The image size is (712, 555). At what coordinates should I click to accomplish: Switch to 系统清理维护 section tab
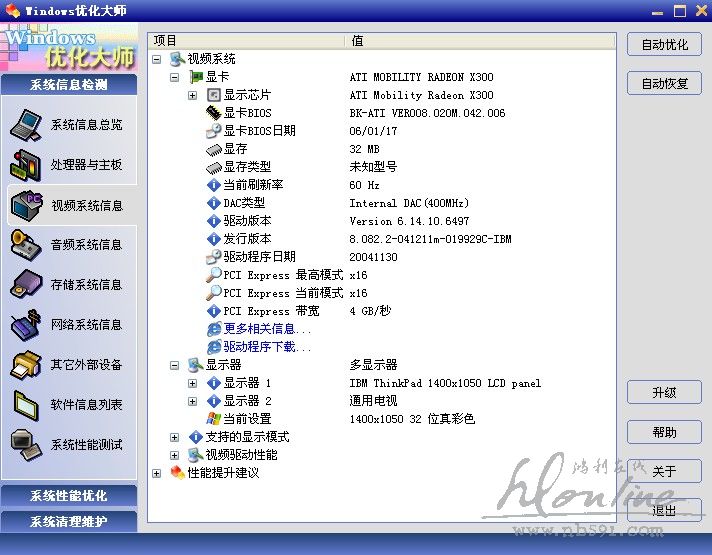point(68,521)
